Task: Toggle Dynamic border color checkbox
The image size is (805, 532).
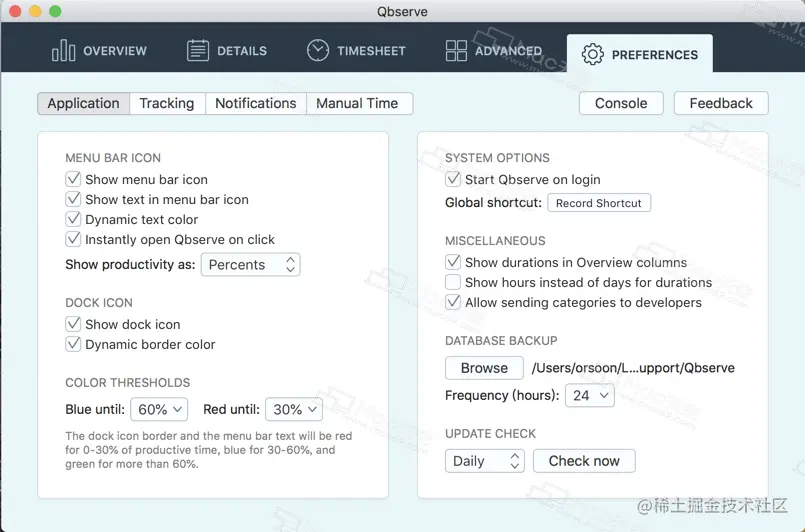Action: 73,344
